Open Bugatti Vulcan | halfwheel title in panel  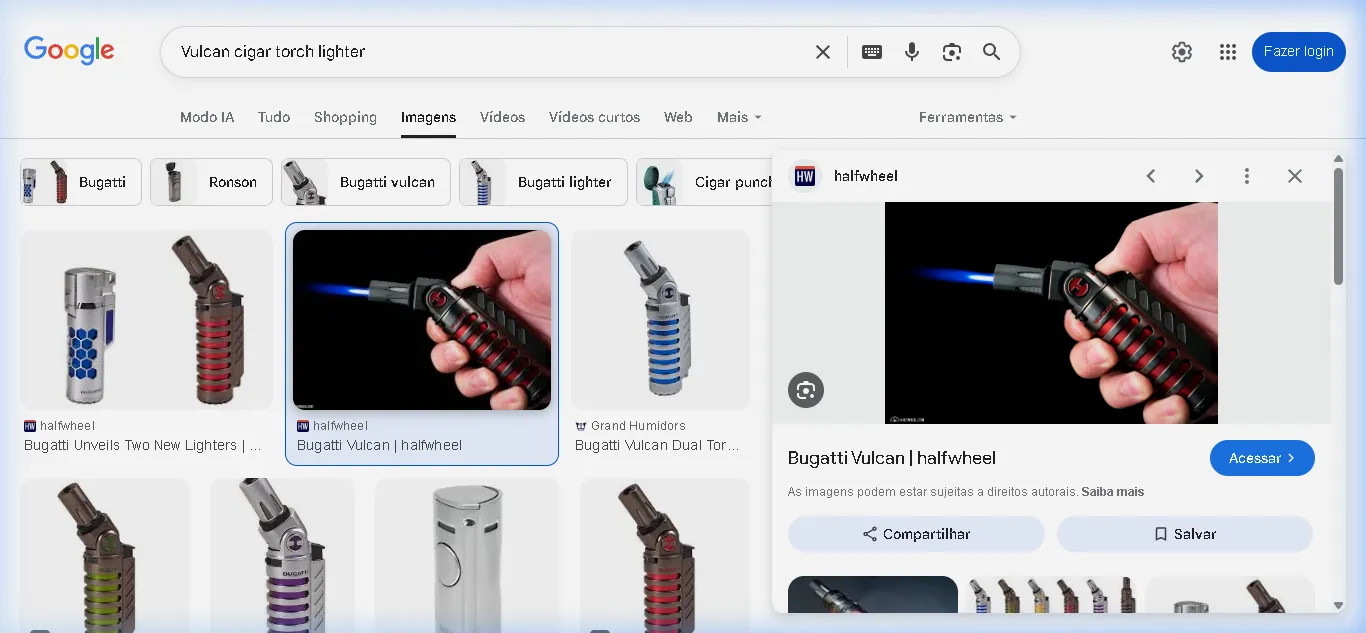tap(892, 458)
